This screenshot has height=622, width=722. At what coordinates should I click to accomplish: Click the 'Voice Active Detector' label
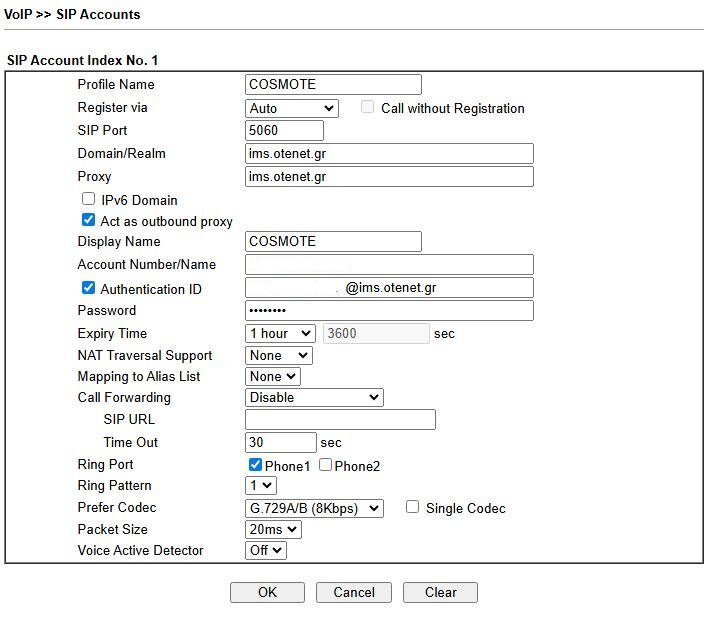[x=140, y=550]
